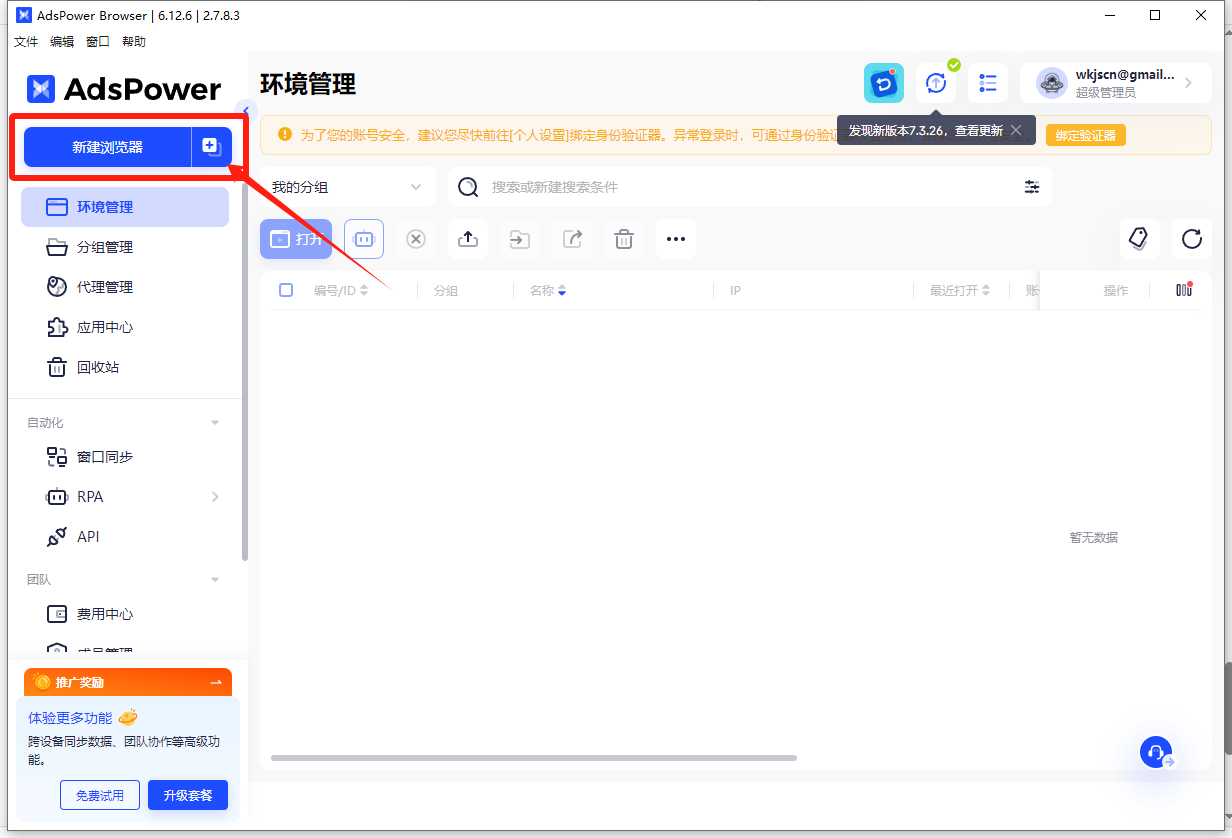Click the 操作 column header
This screenshot has width=1232, height=838.
pyautogui.click(x=1115, y=290)
